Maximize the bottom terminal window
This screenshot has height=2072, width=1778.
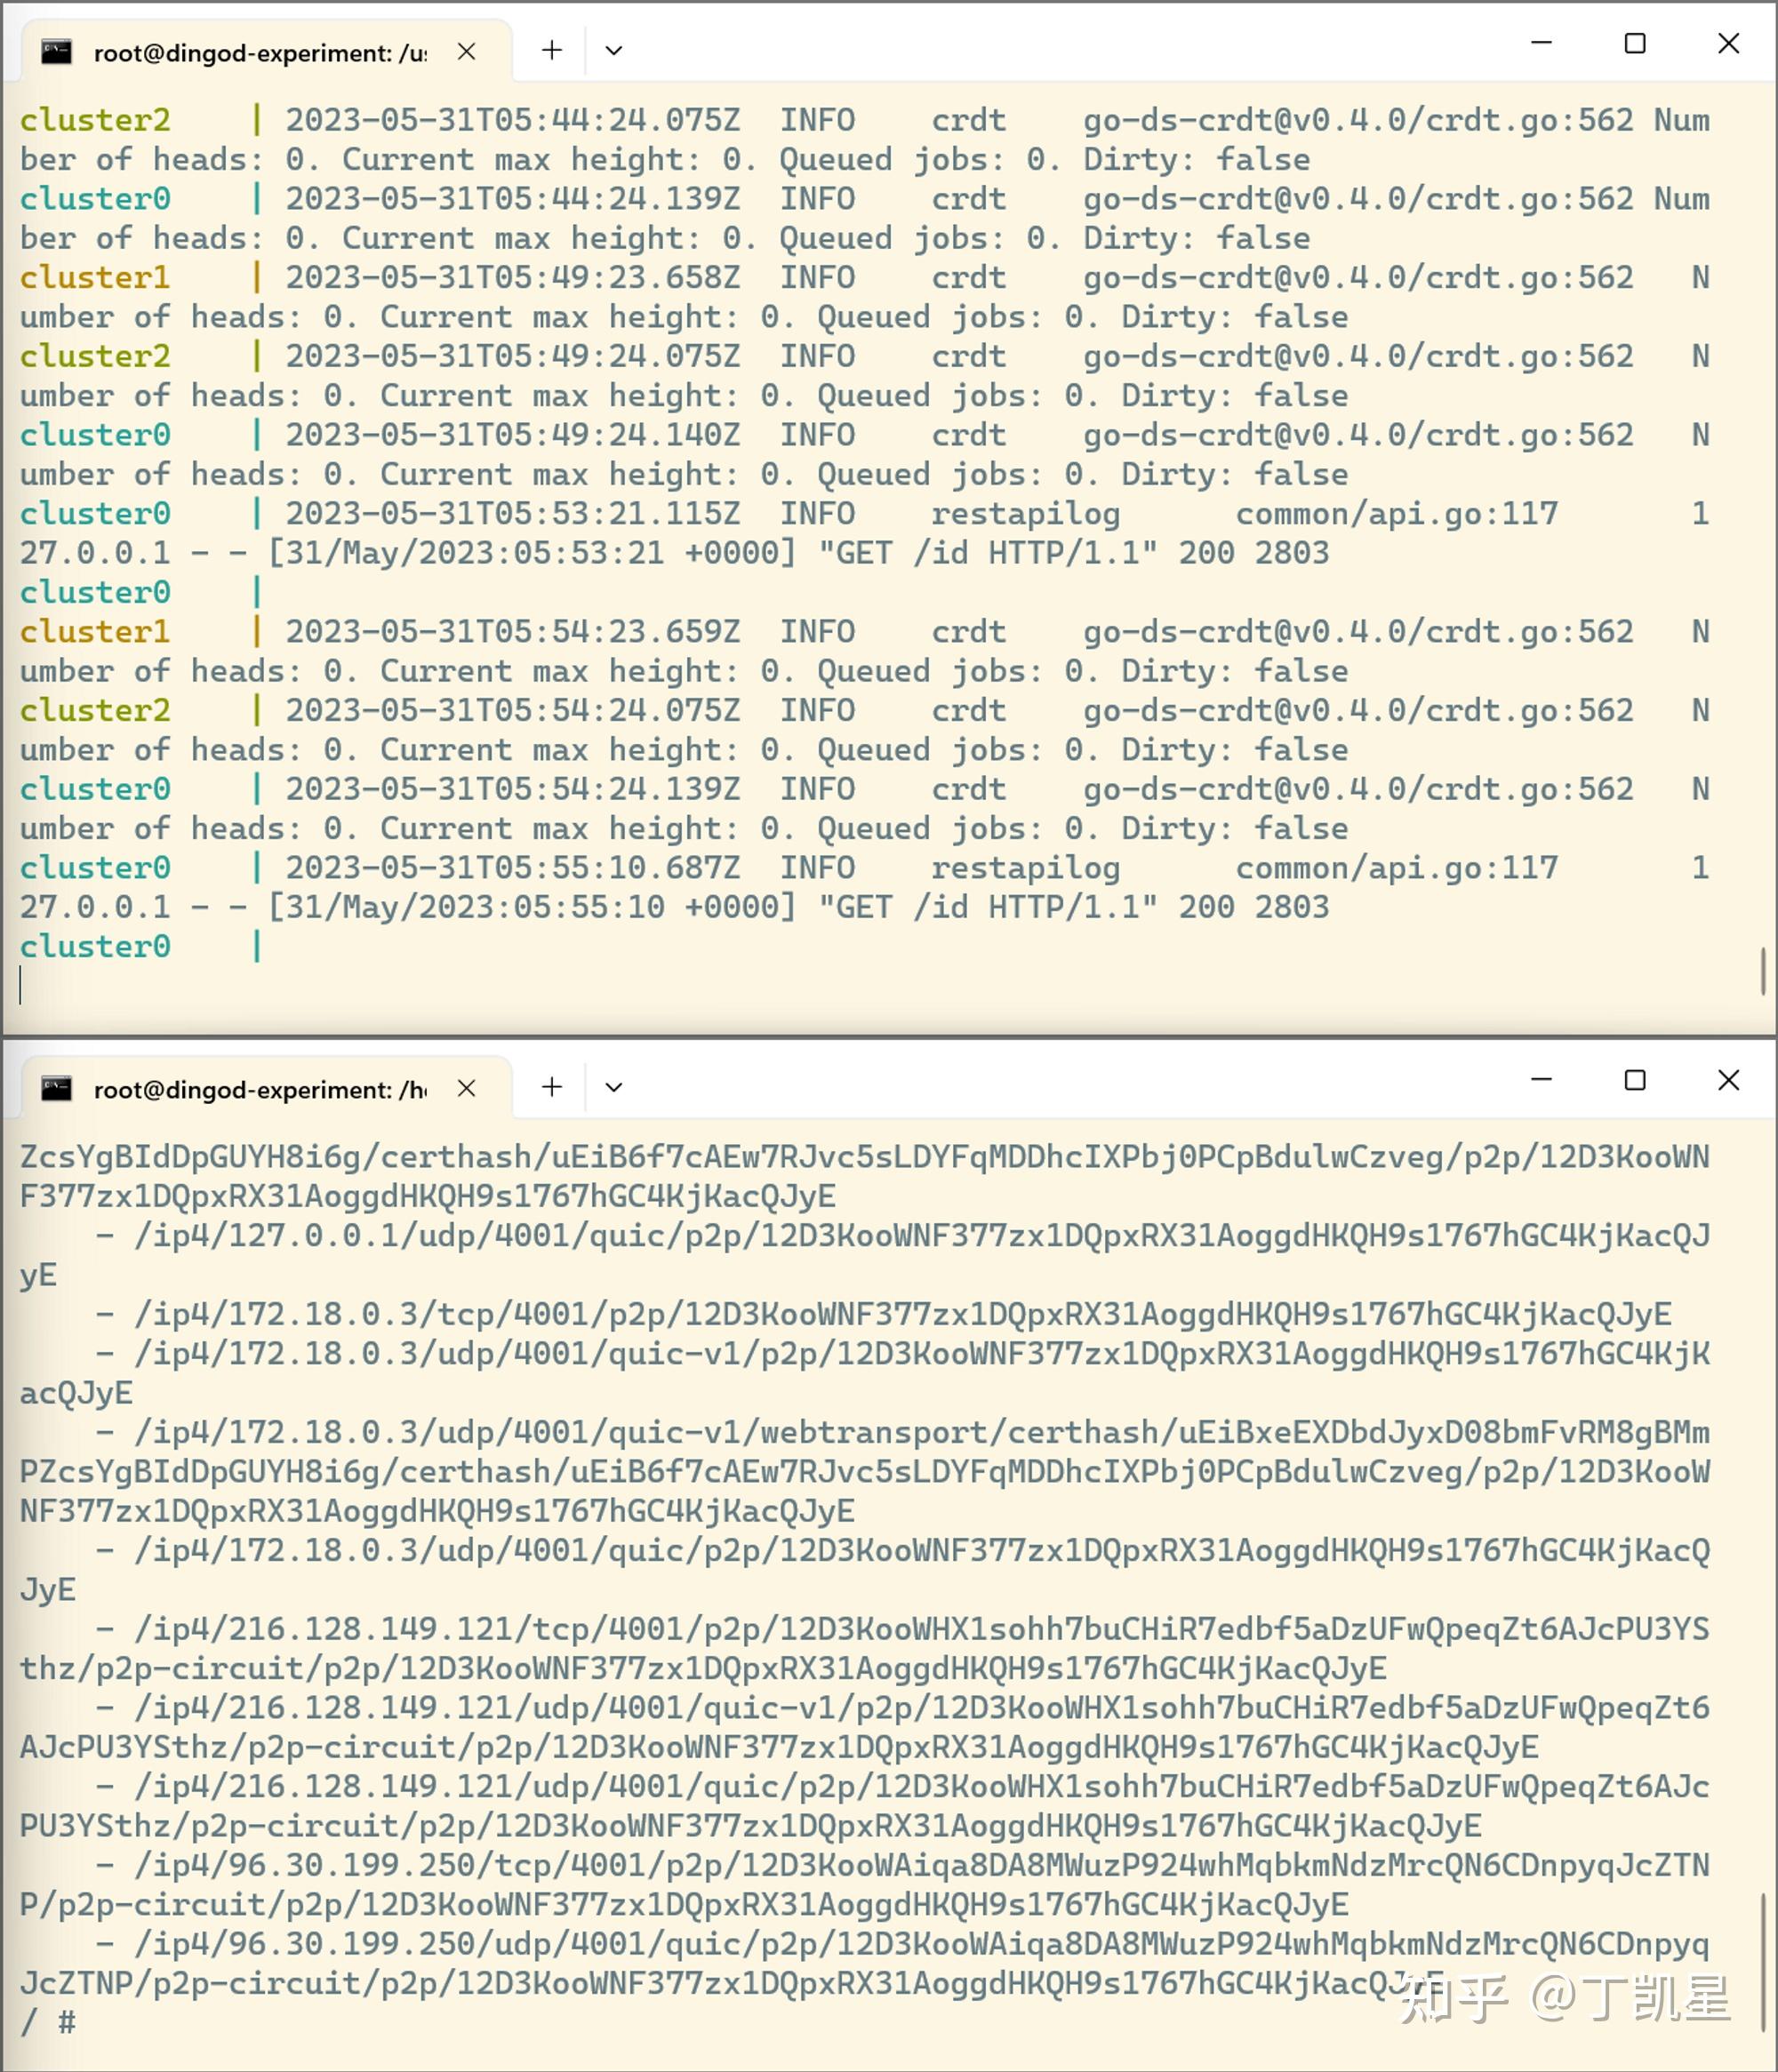tap(1635, 1080)
